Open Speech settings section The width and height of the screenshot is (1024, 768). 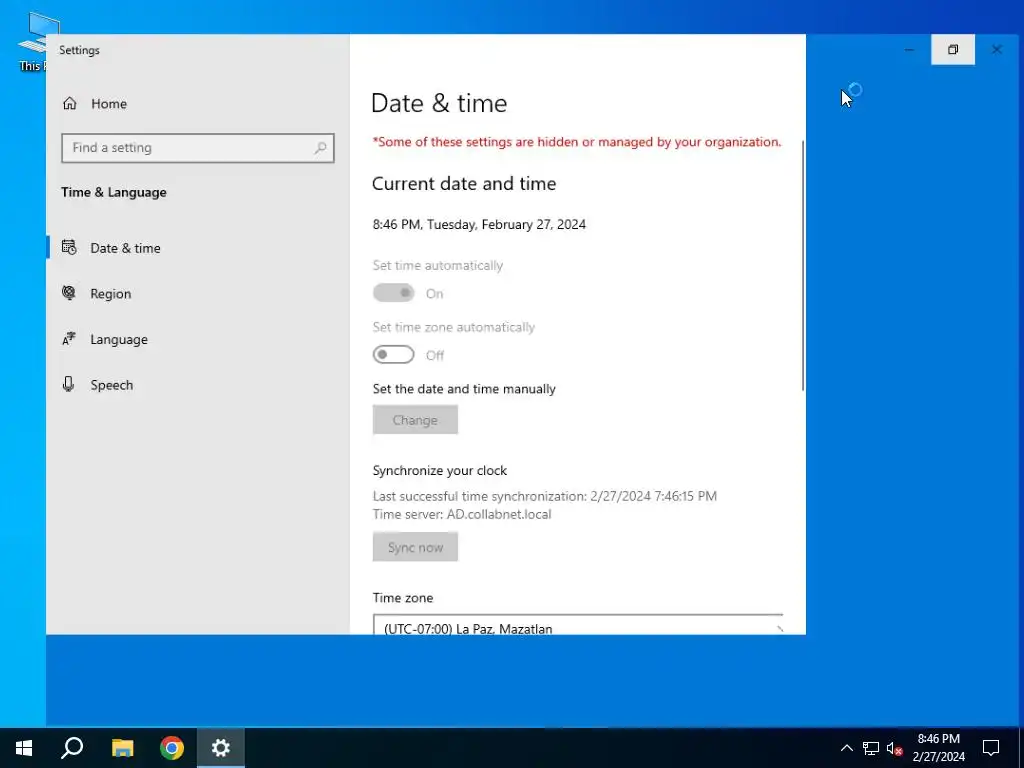197,385
